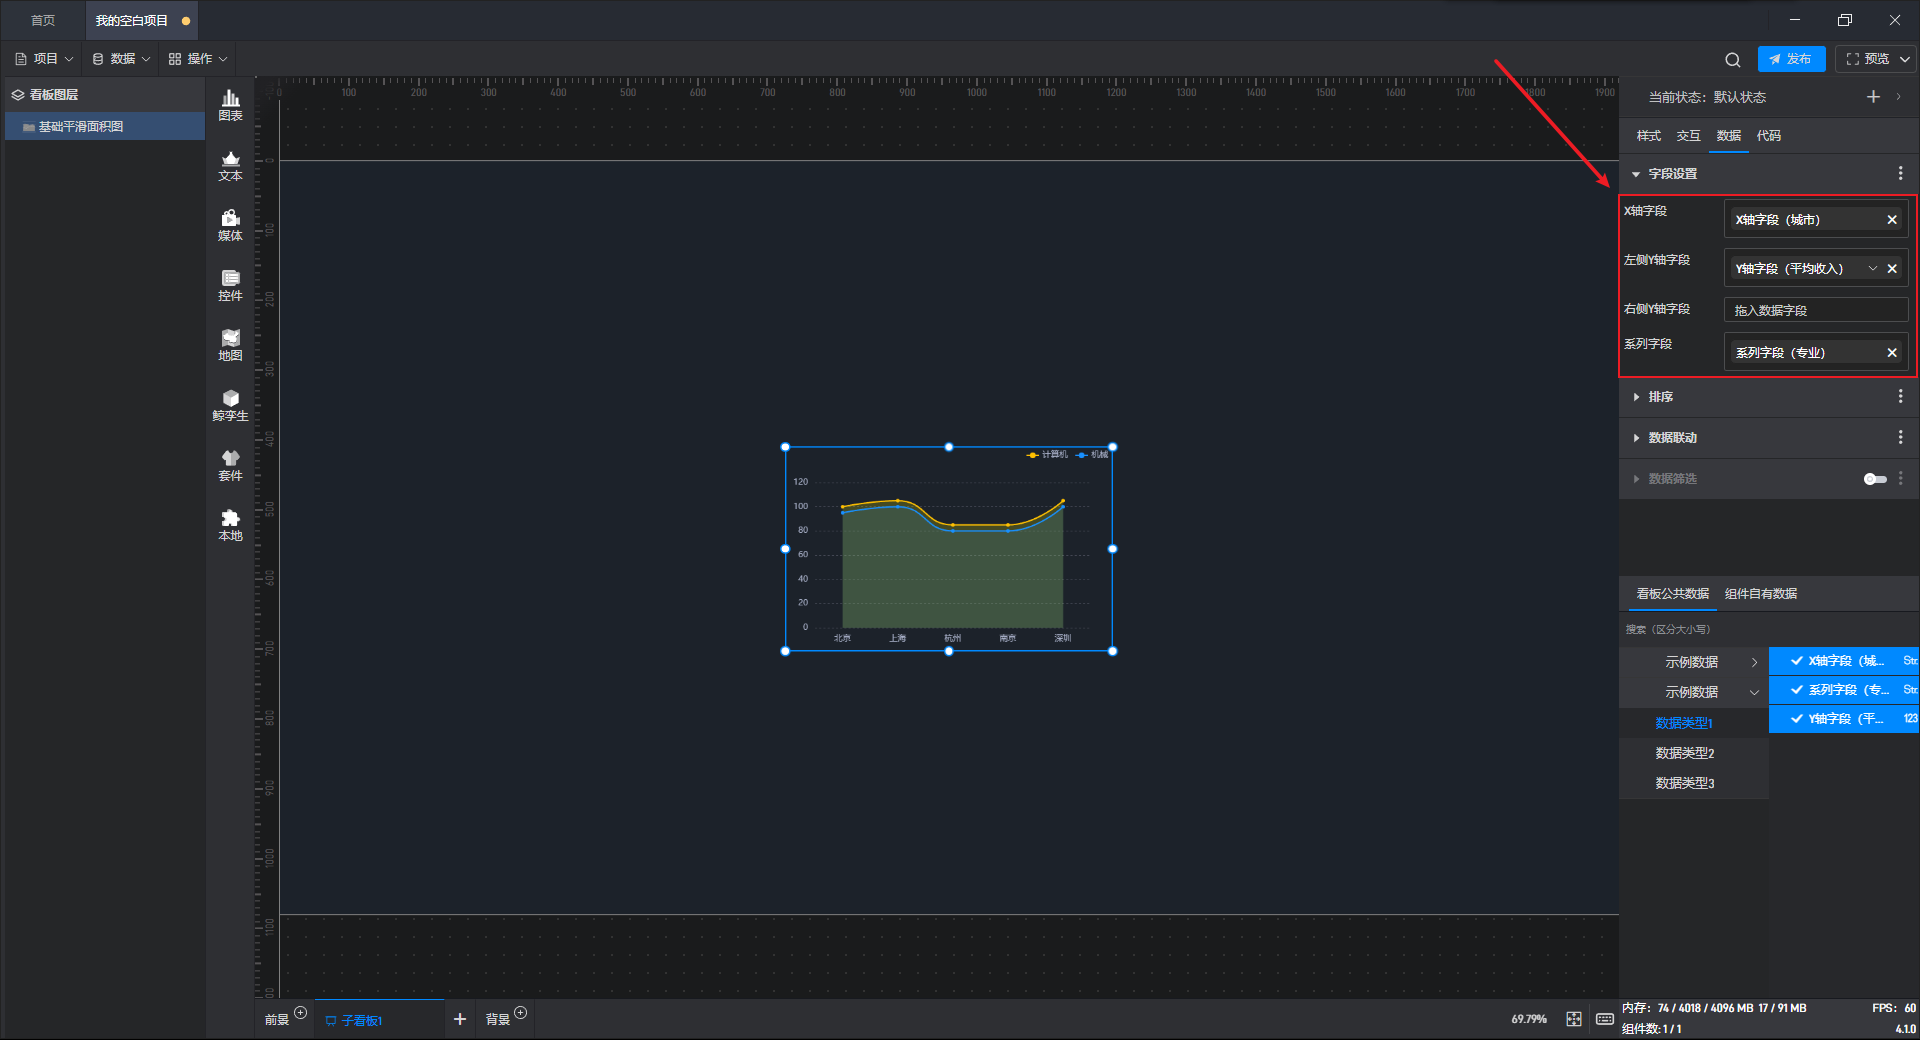Collapse second 示例数据 item chevron
The width and height of the screenshot is (1920, 1040).
pos(1754,693)
